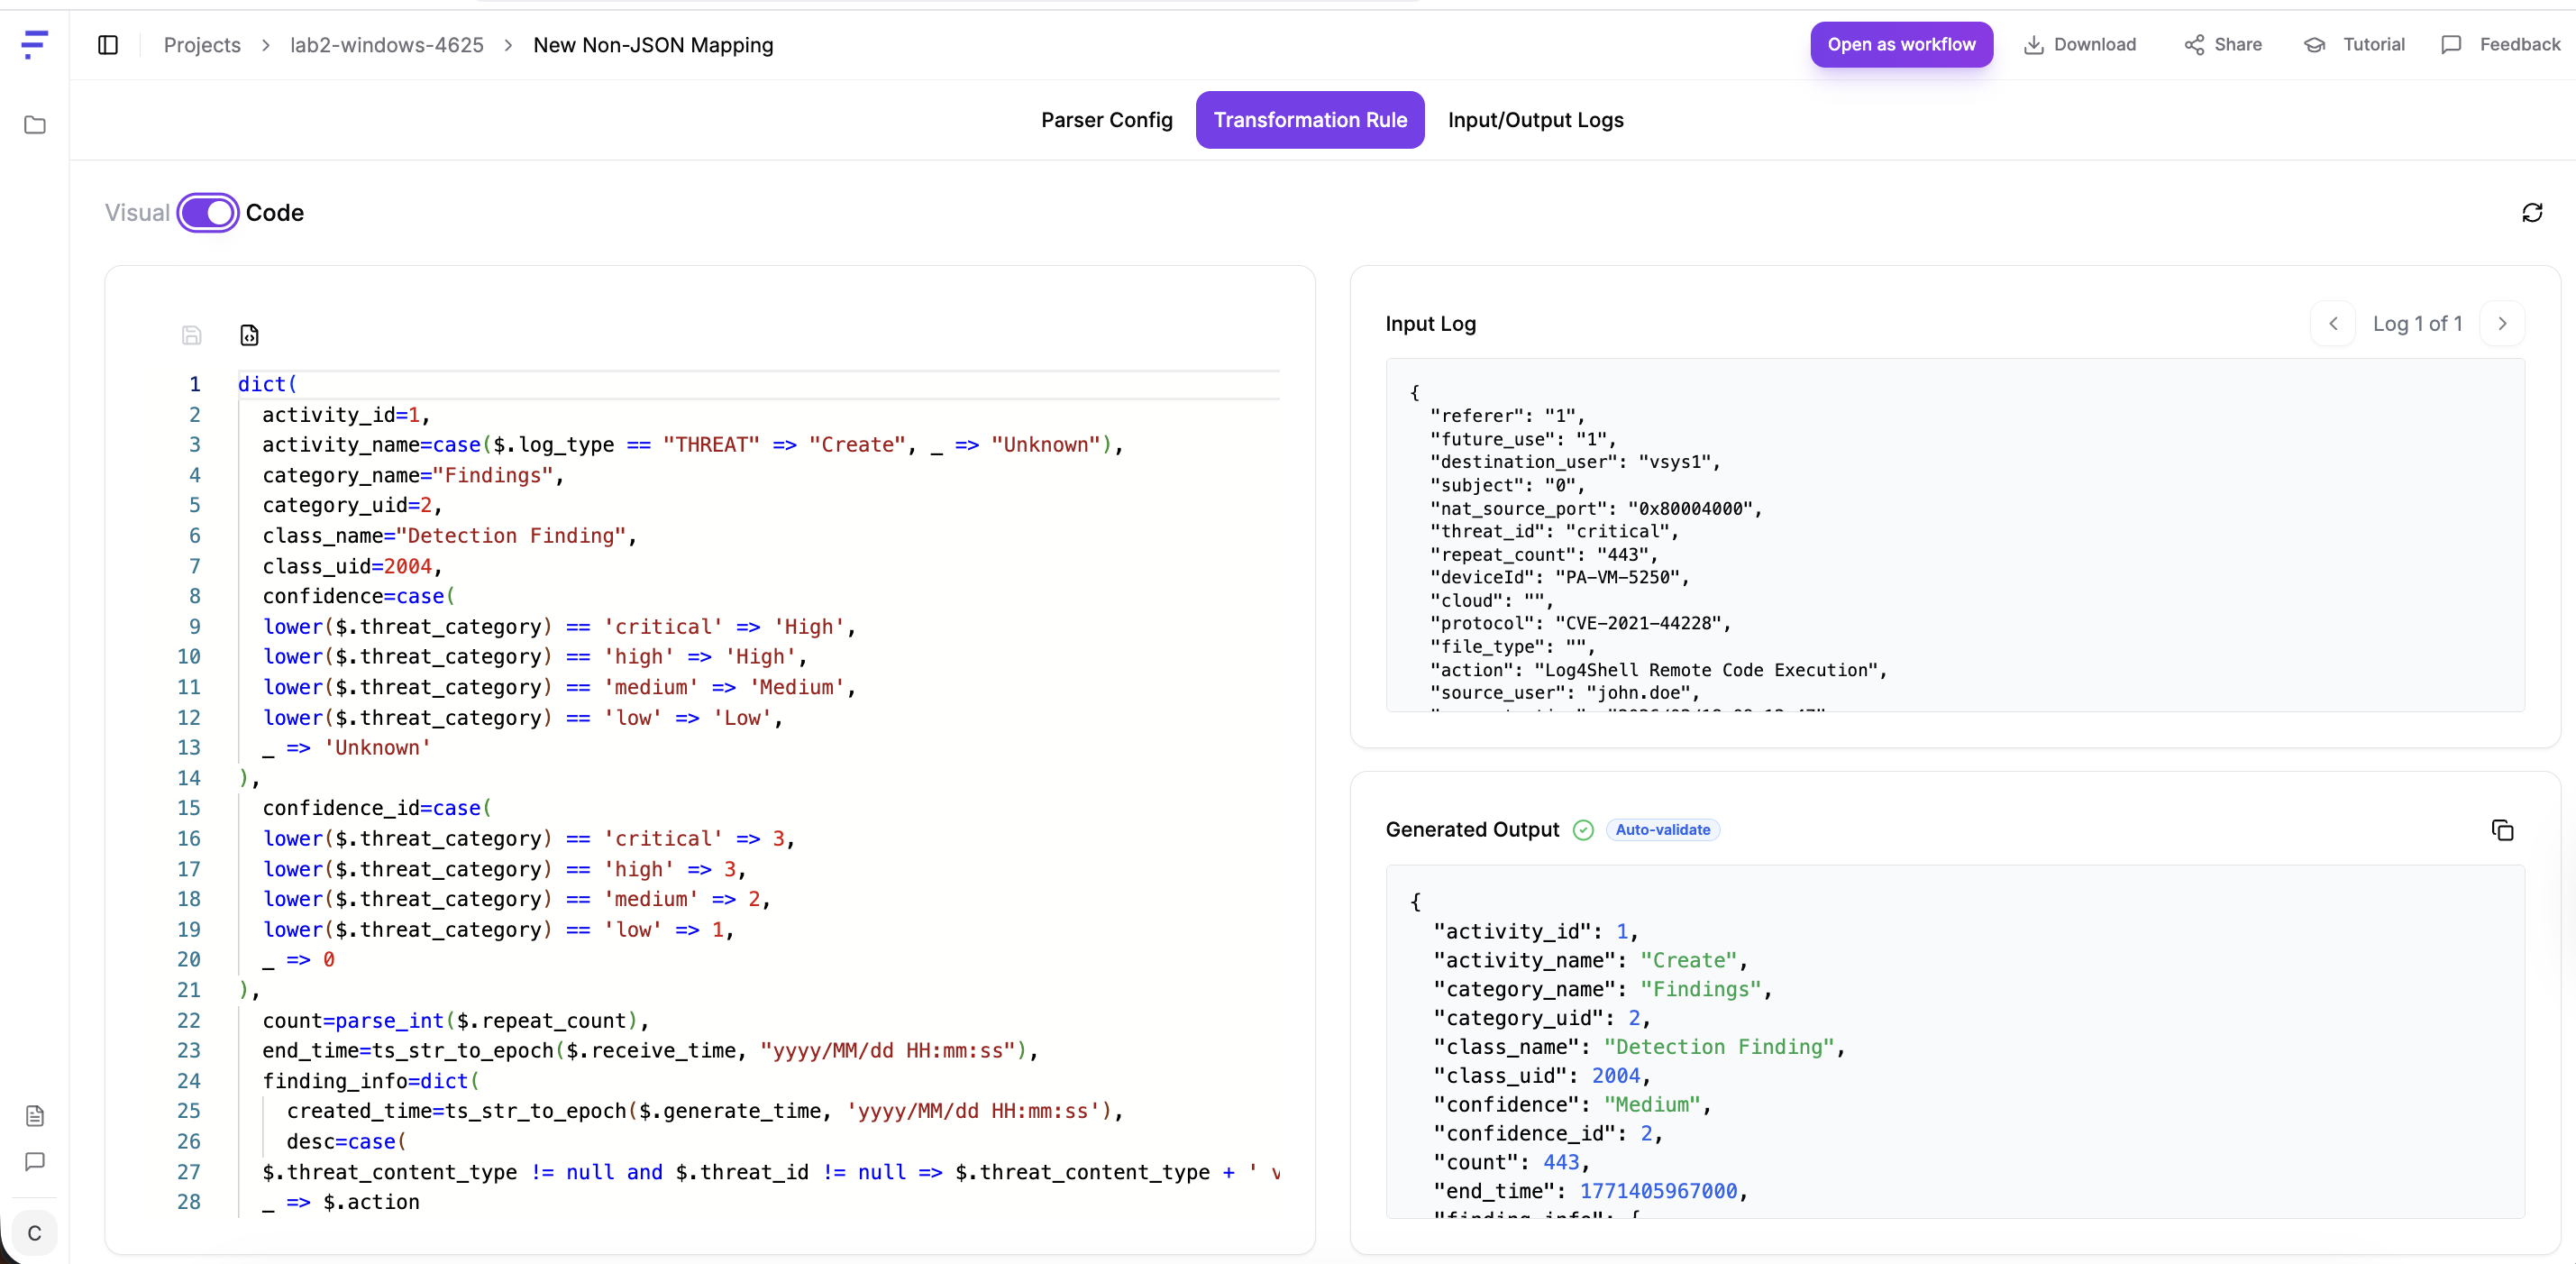Click the Share button
Viewport: 2576px width, 1264px height.
point(2223,45)
